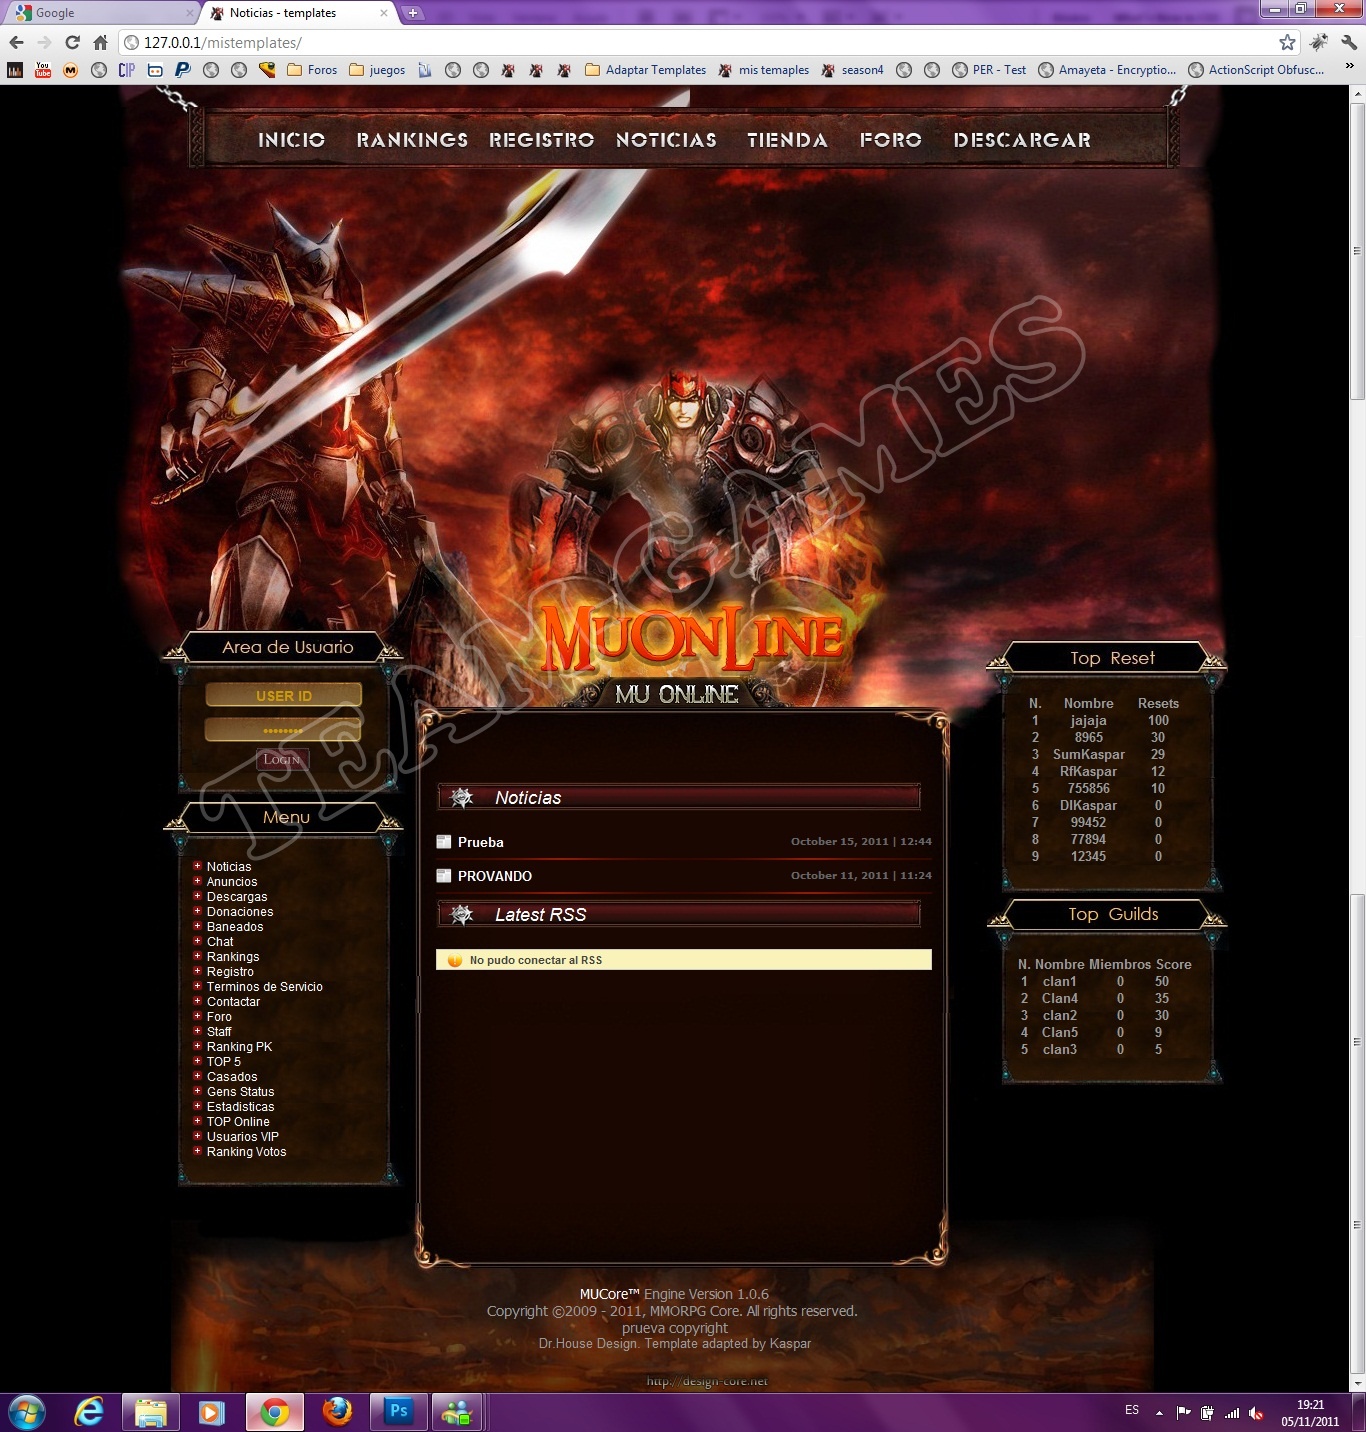Viewport: 1366px width, 1432px height.
Task: Click the address bar showing 127.0.0.1/mistemplates/
Action: coord(700,42)
